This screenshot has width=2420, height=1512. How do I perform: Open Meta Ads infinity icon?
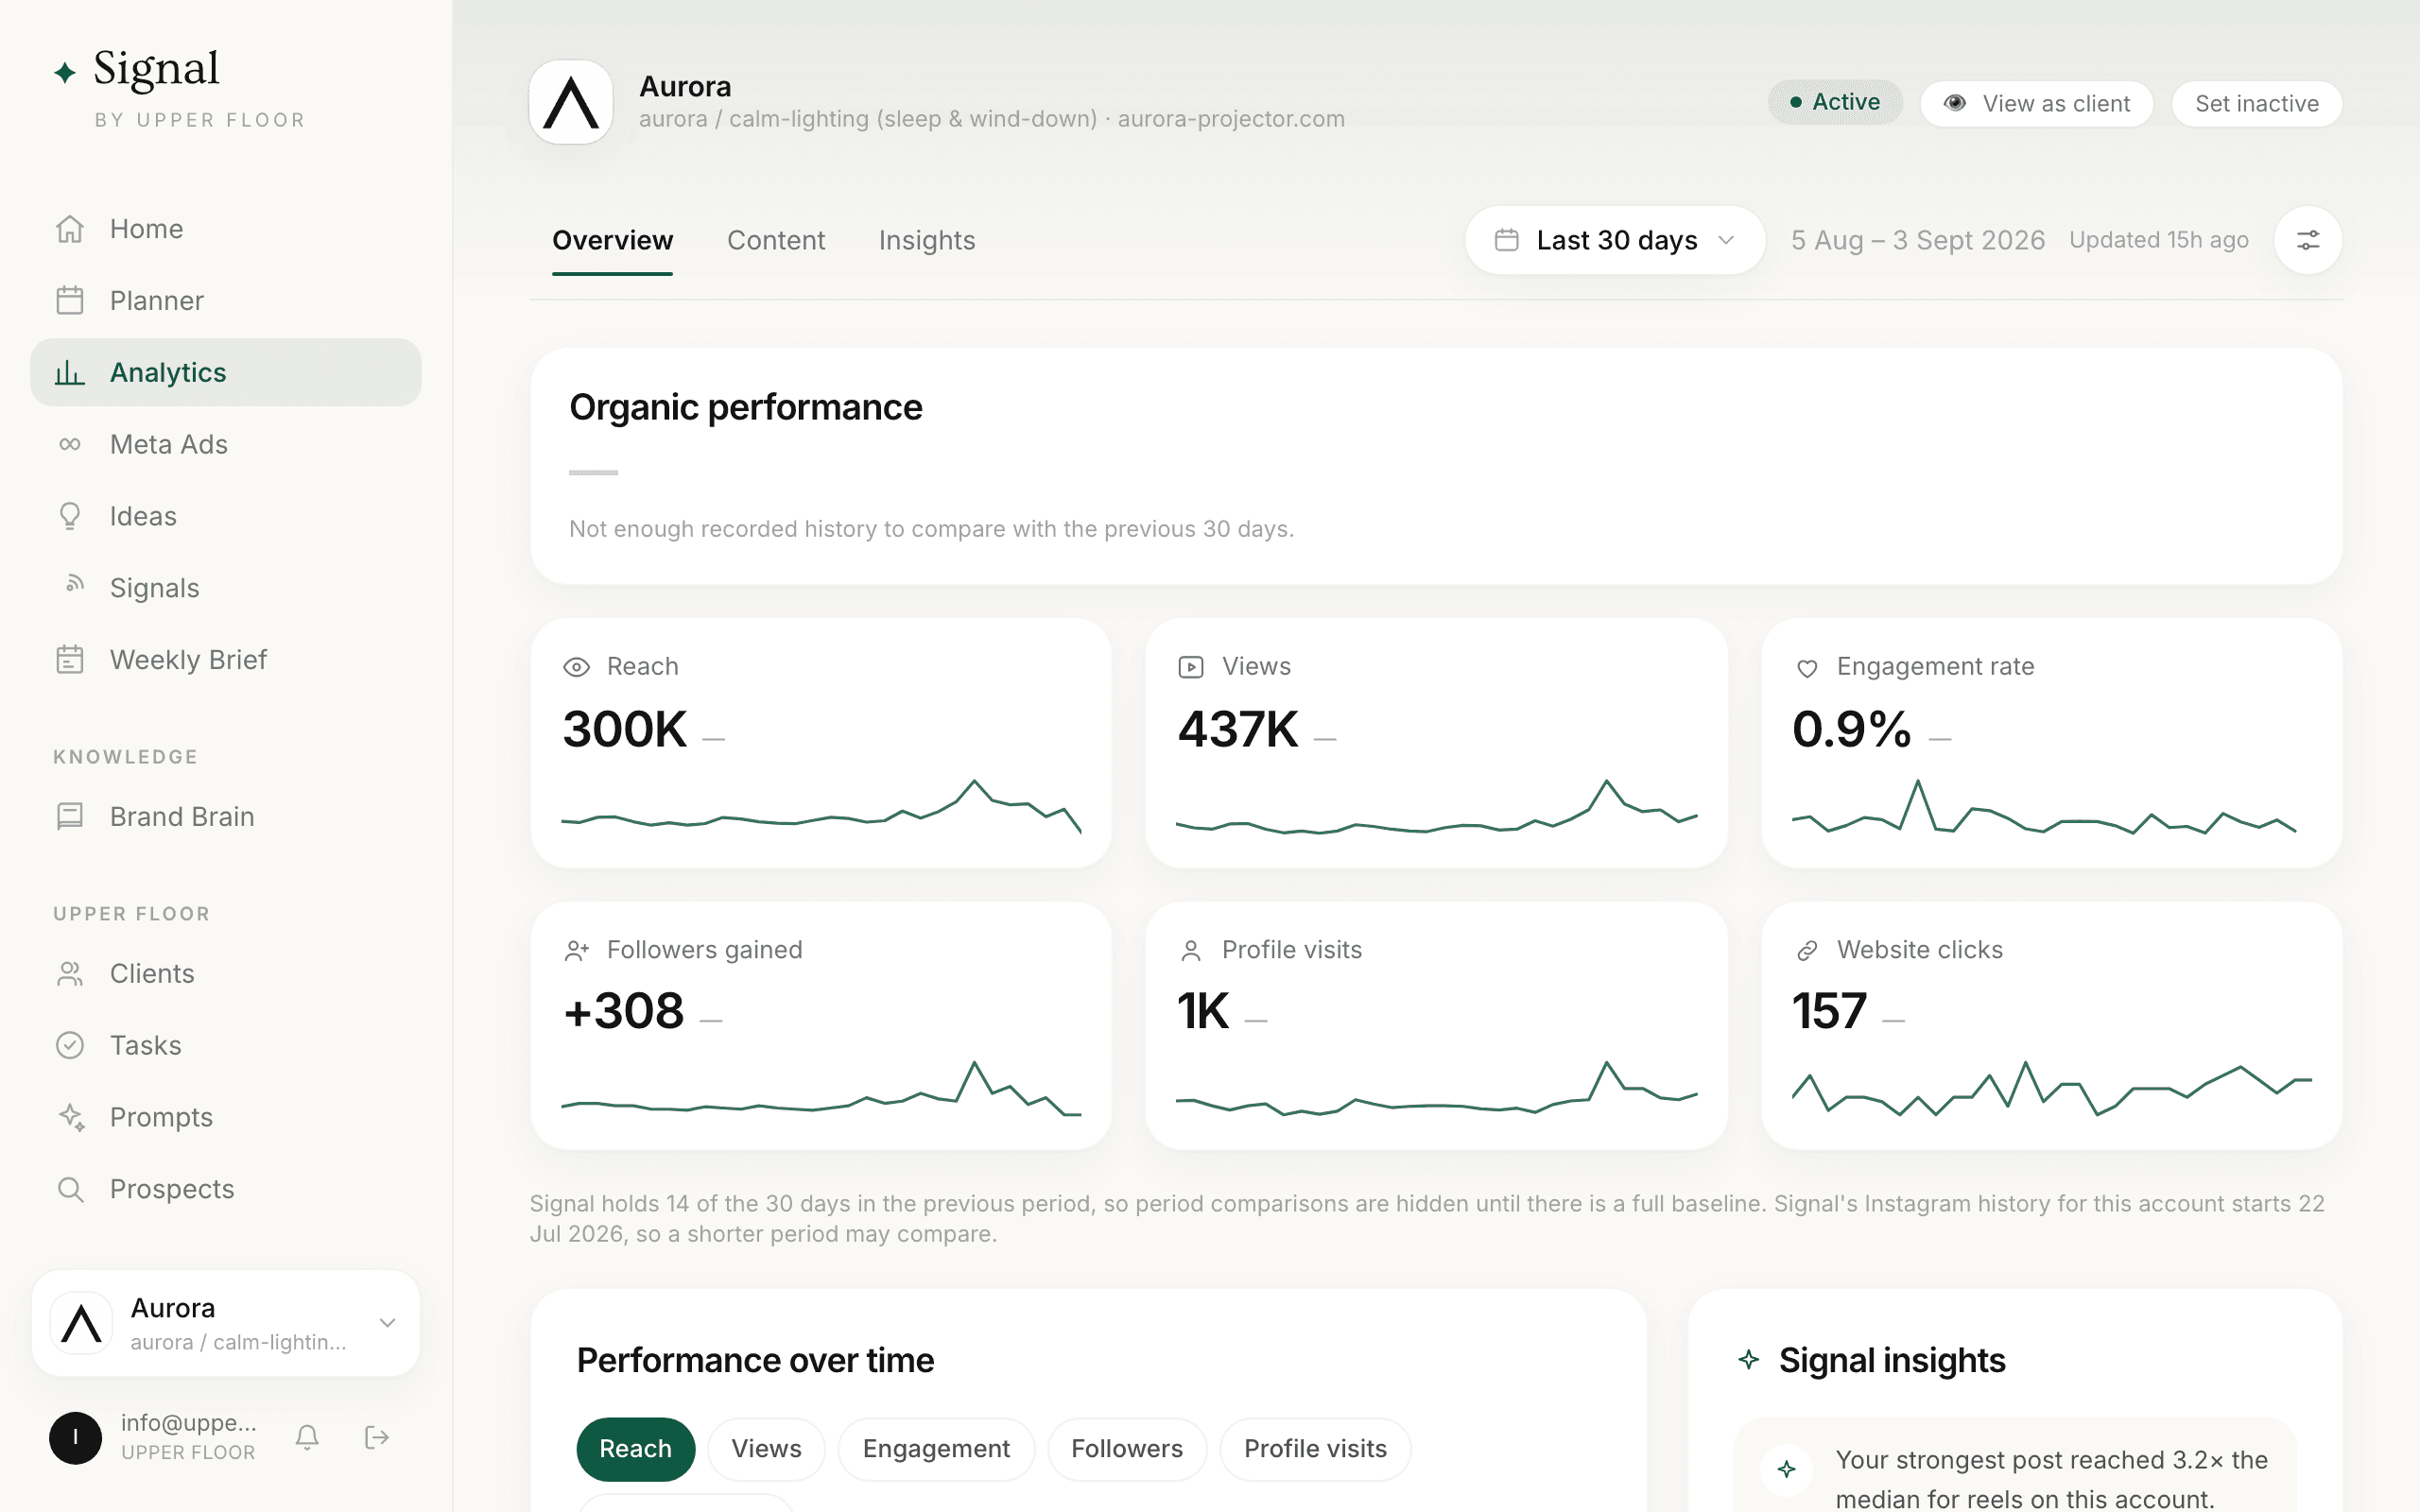coord(70,444)
